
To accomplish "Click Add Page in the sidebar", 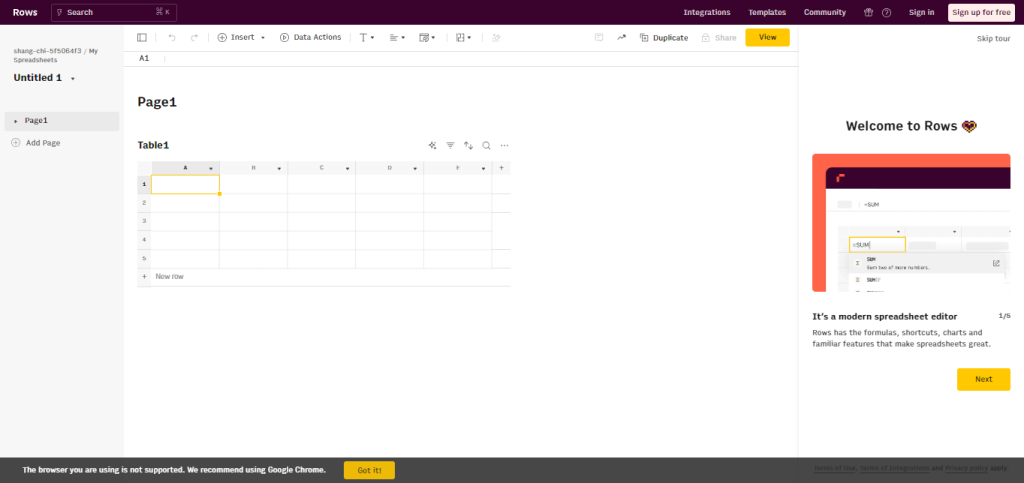I will [x=37, y=143].
